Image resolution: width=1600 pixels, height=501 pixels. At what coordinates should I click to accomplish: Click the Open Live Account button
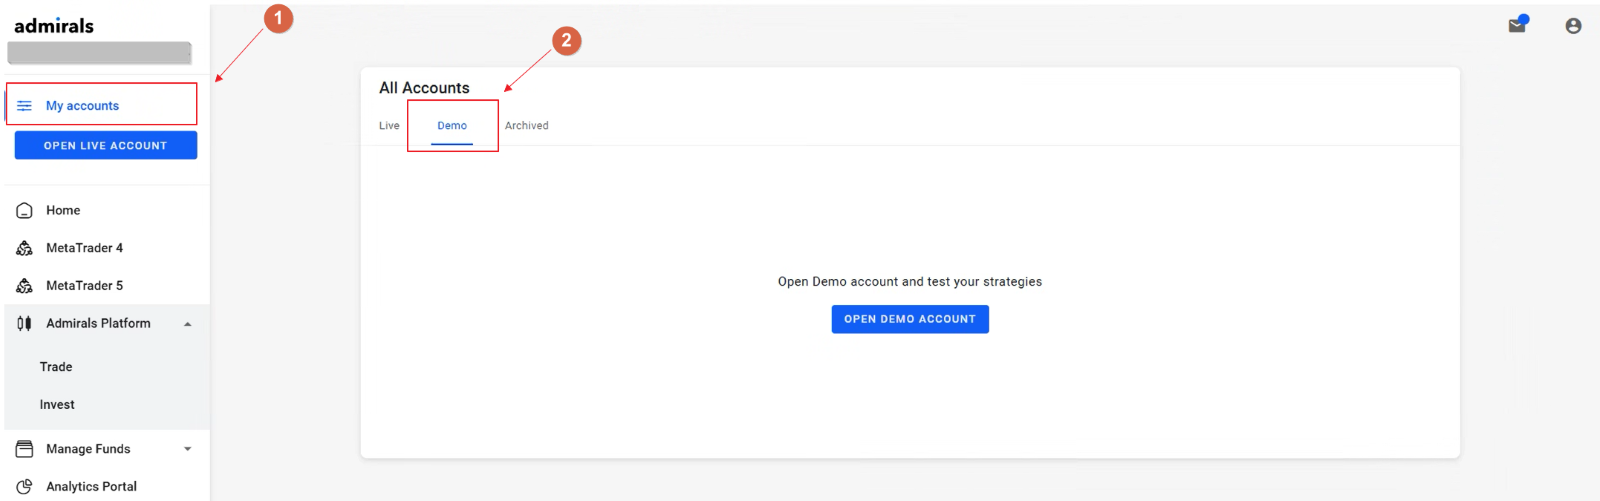[106, 145]
